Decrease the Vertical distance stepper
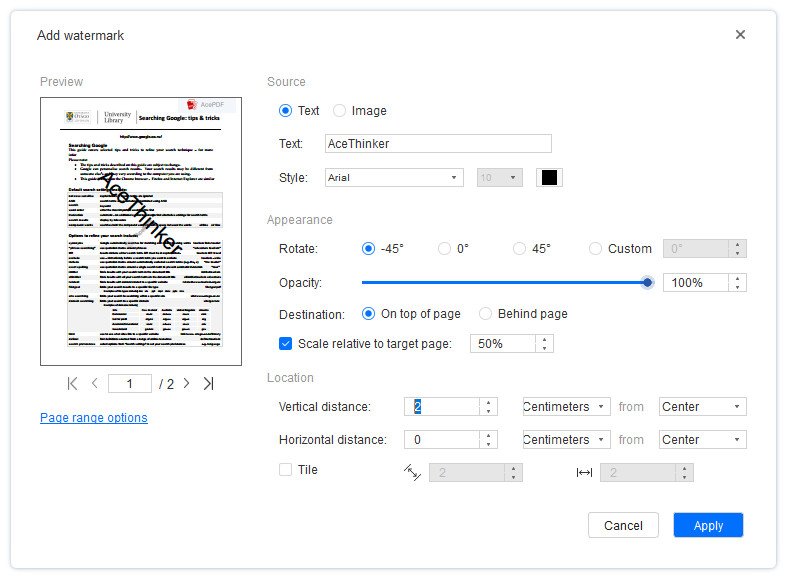Image resolution: width=787 pixels, height=579 pixels. [488, 411]
